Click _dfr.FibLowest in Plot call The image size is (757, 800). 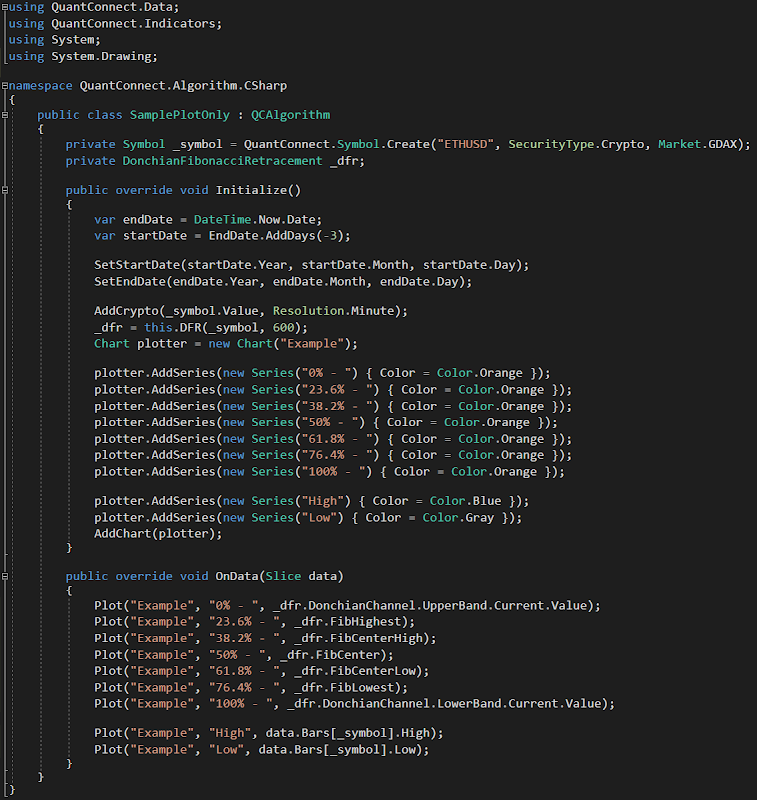tap(344, 688)
